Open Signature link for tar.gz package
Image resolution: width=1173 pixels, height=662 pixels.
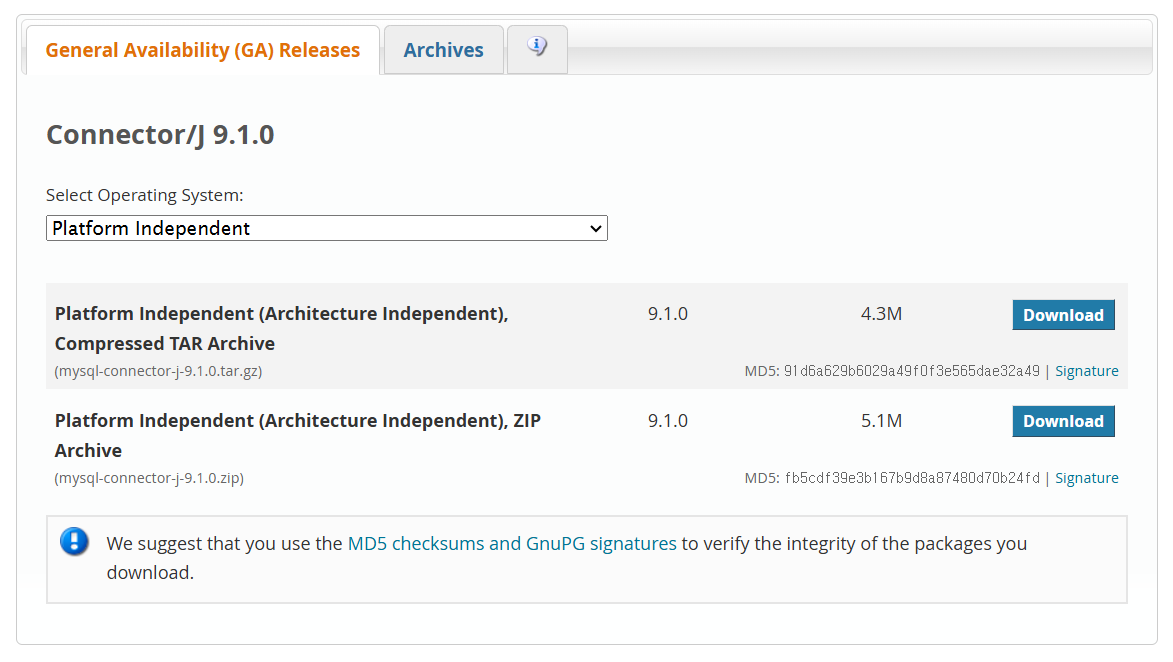(1086, 371)
